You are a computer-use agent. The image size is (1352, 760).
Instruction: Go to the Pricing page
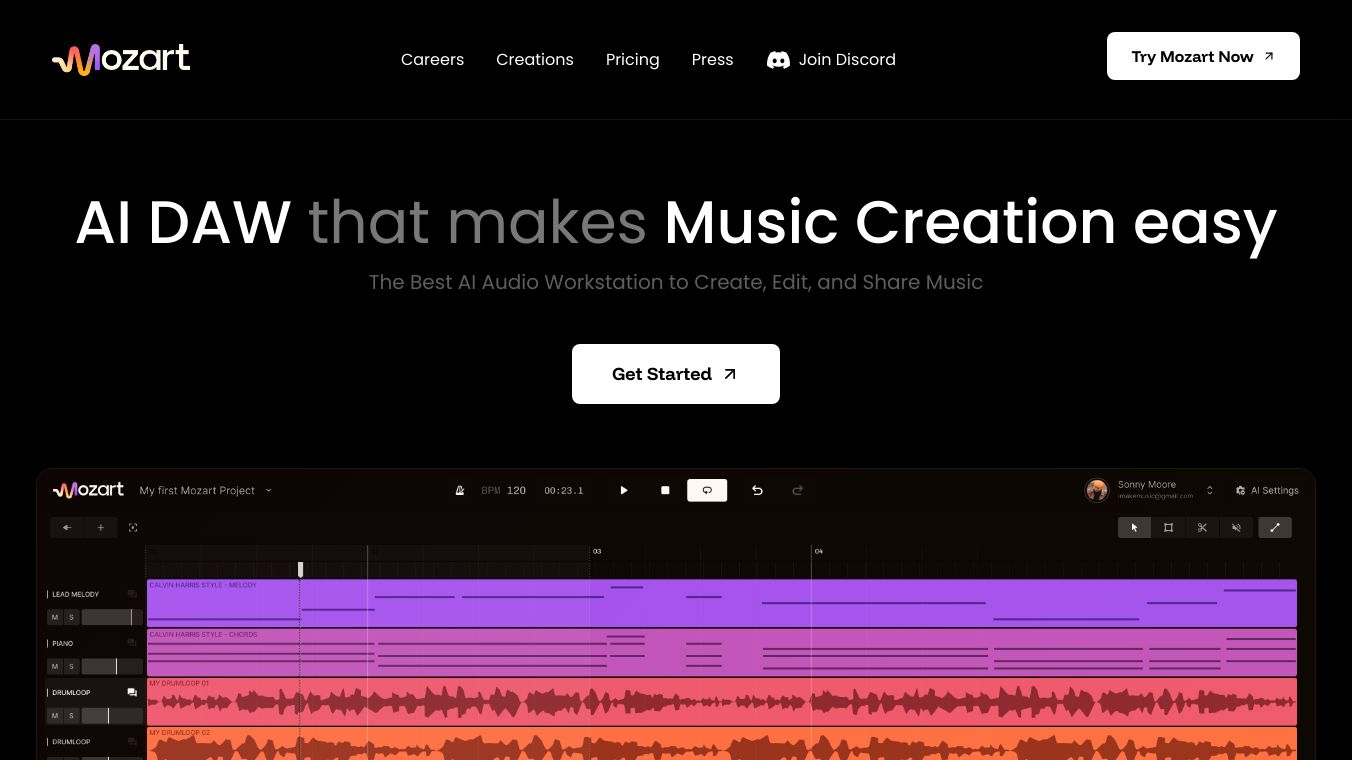tap(633, 60)
